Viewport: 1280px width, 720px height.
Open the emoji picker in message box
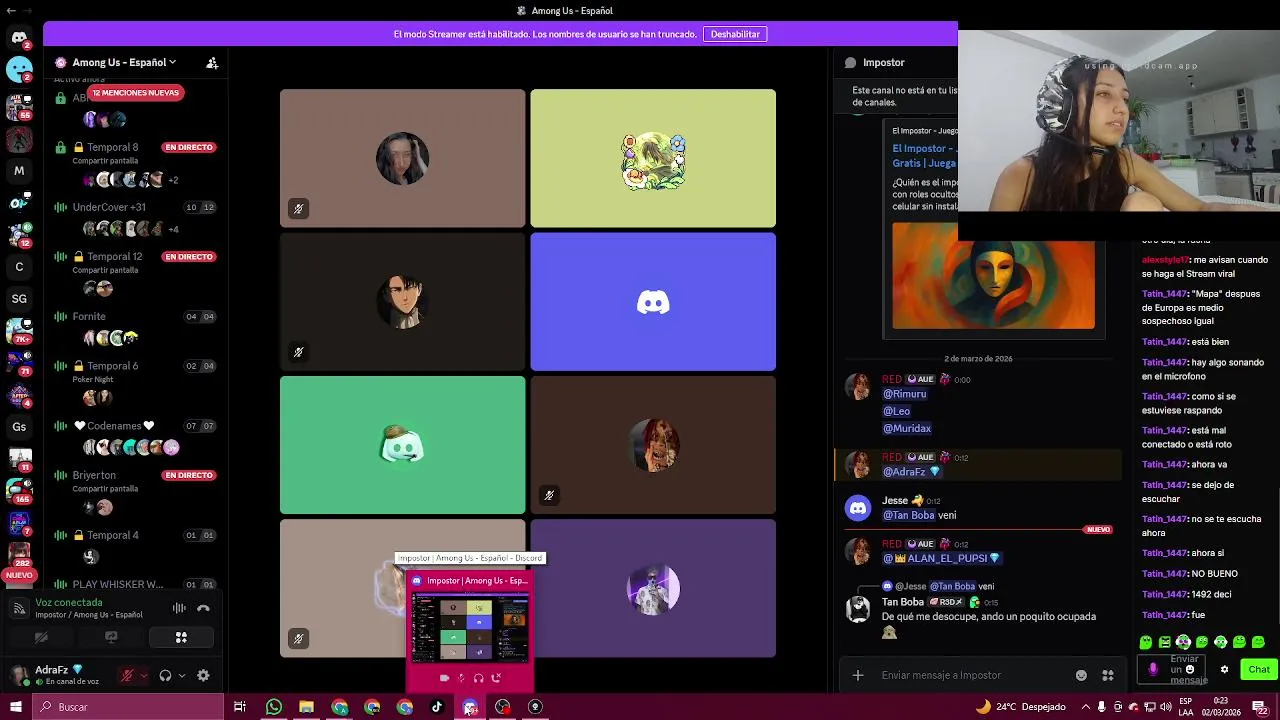(1081, 675)
